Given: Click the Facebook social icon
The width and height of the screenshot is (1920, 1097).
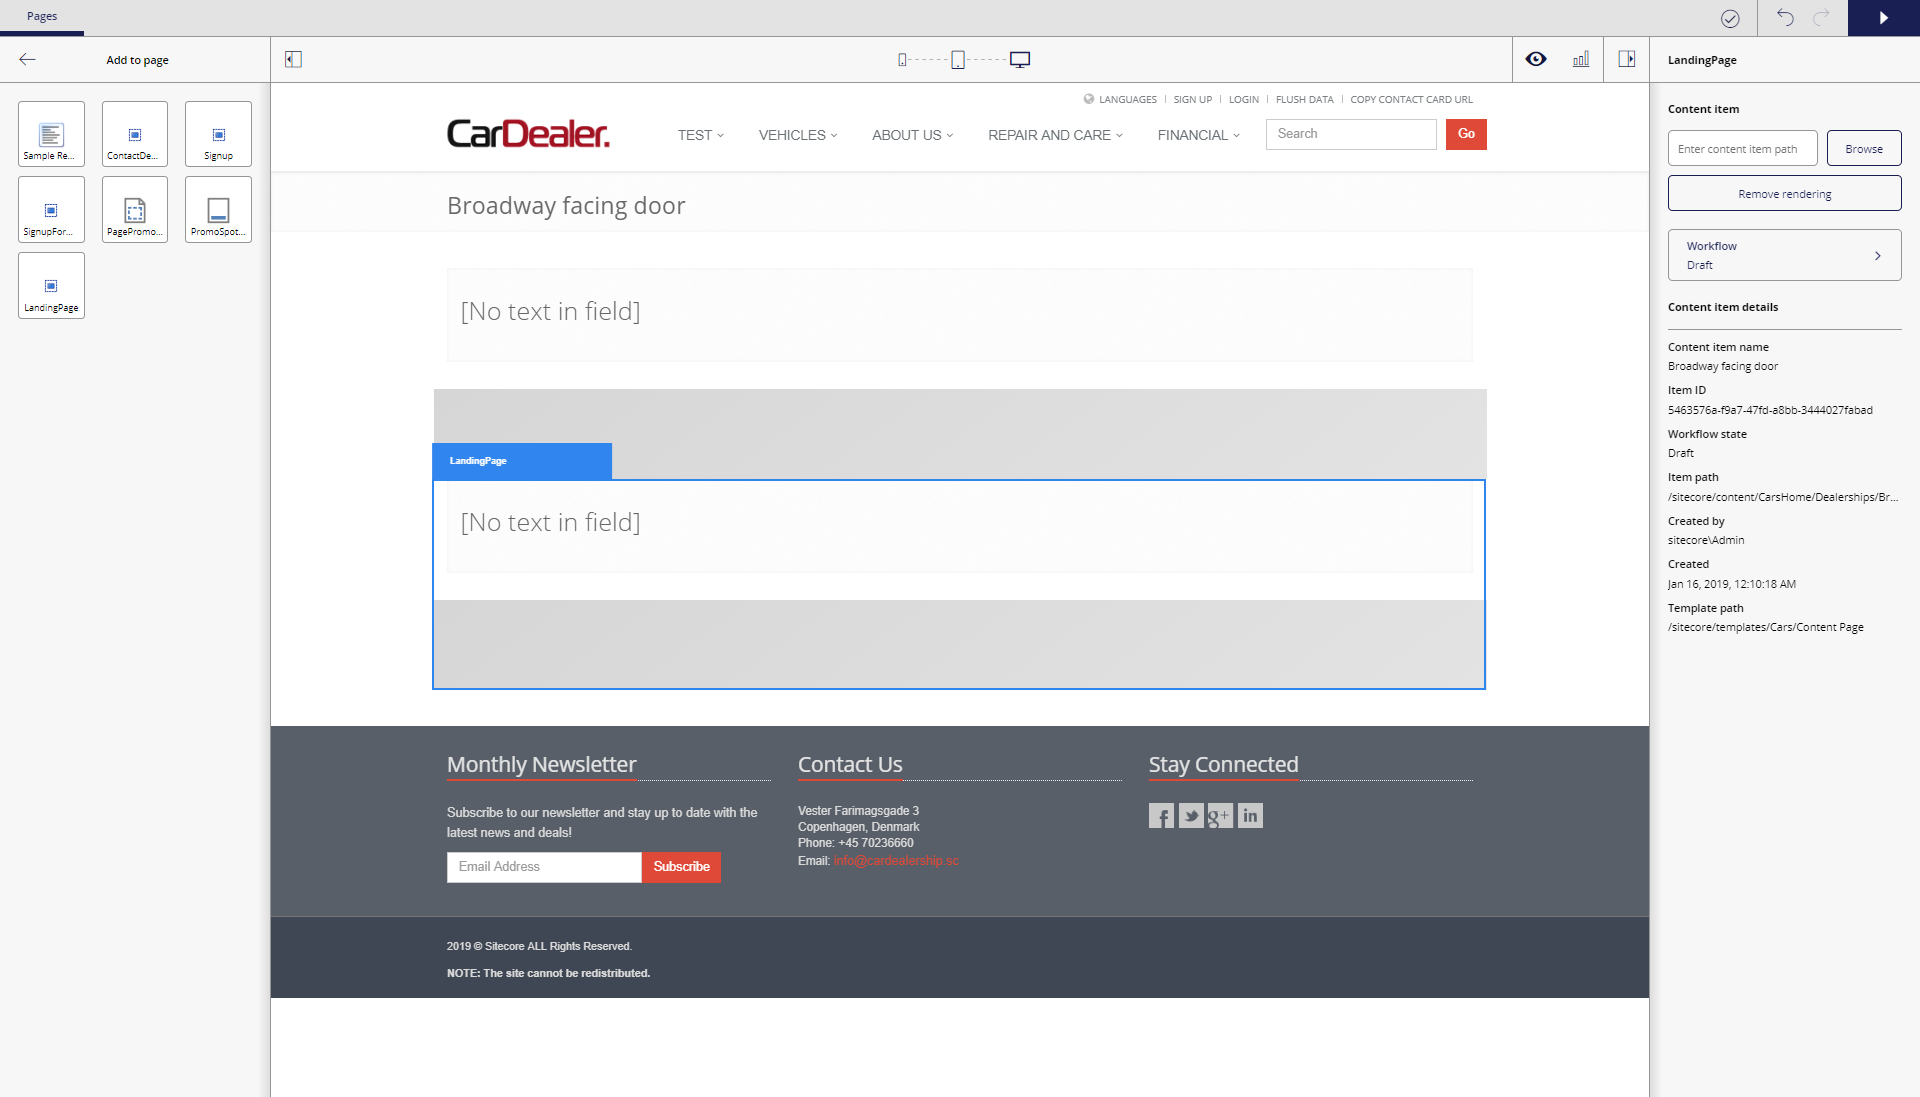Looking at the screenshot, I should (1161, 816).
